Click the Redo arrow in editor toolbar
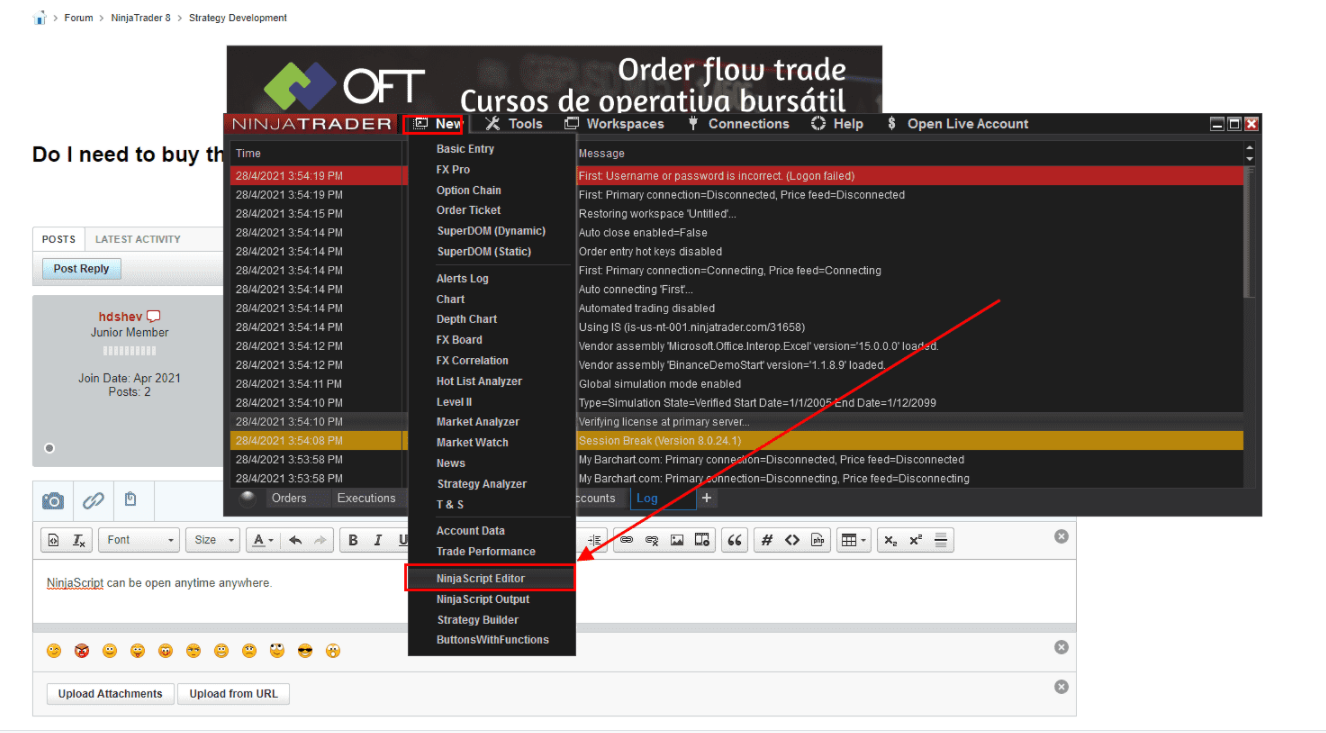Image resolution: width=1326 pixels, height=733 pixels. click(320, 540)
